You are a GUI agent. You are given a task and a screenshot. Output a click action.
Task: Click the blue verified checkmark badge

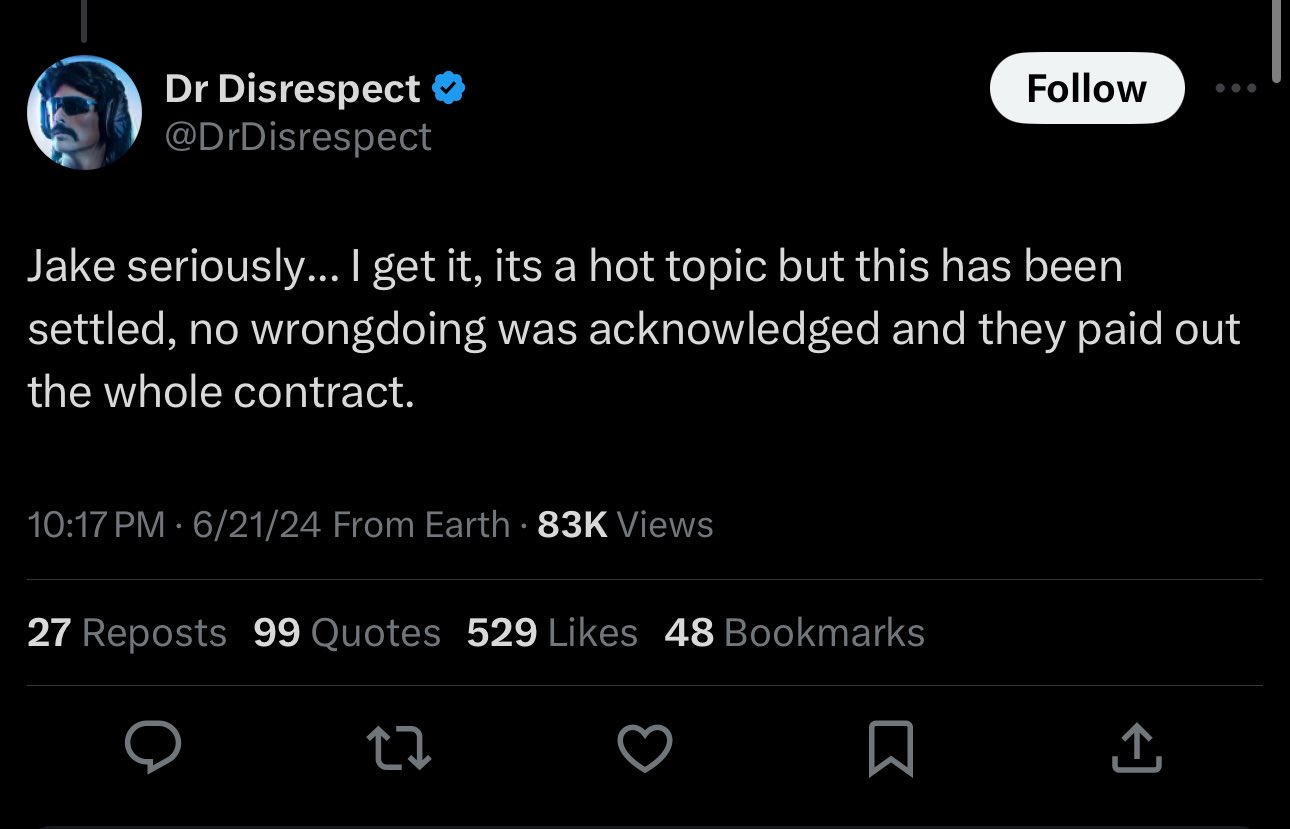pyautogui.click(x=447, y=89)
